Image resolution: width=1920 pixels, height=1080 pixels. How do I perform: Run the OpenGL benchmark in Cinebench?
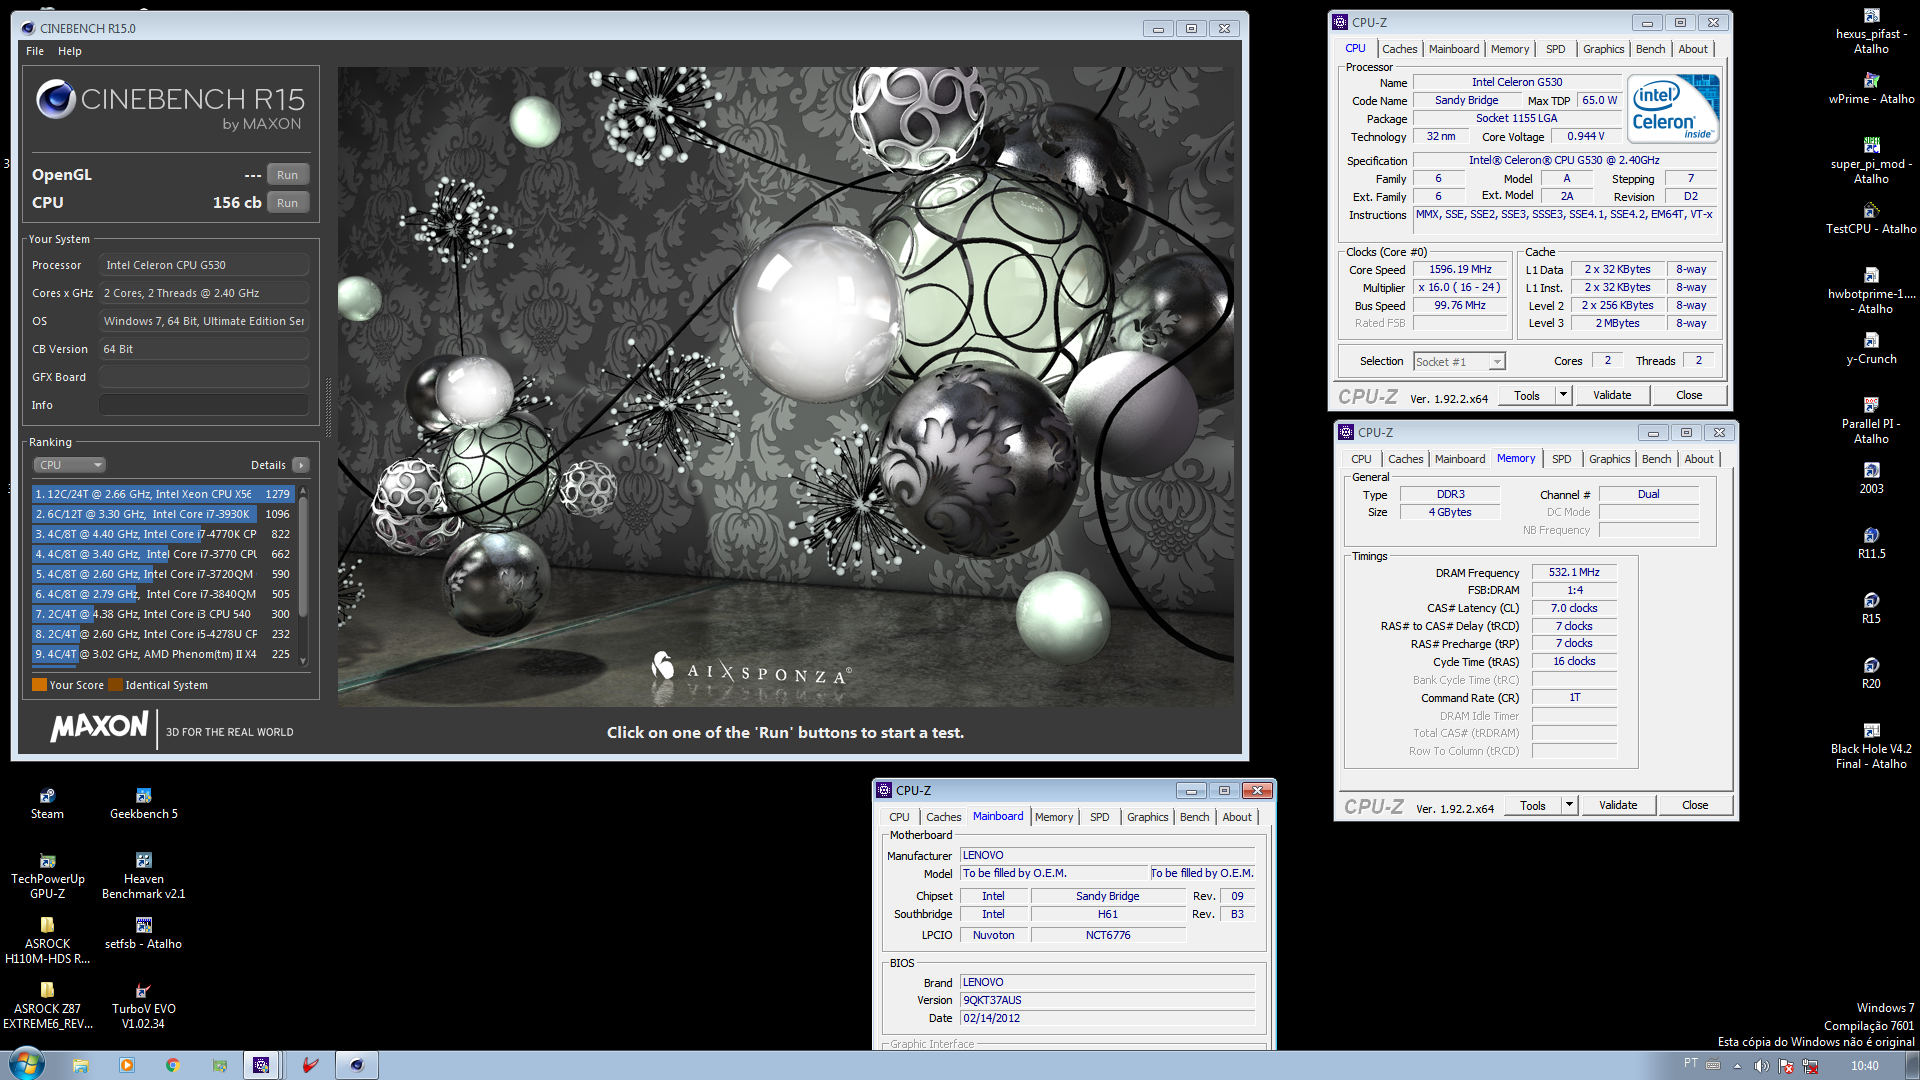tap(287, 175)
